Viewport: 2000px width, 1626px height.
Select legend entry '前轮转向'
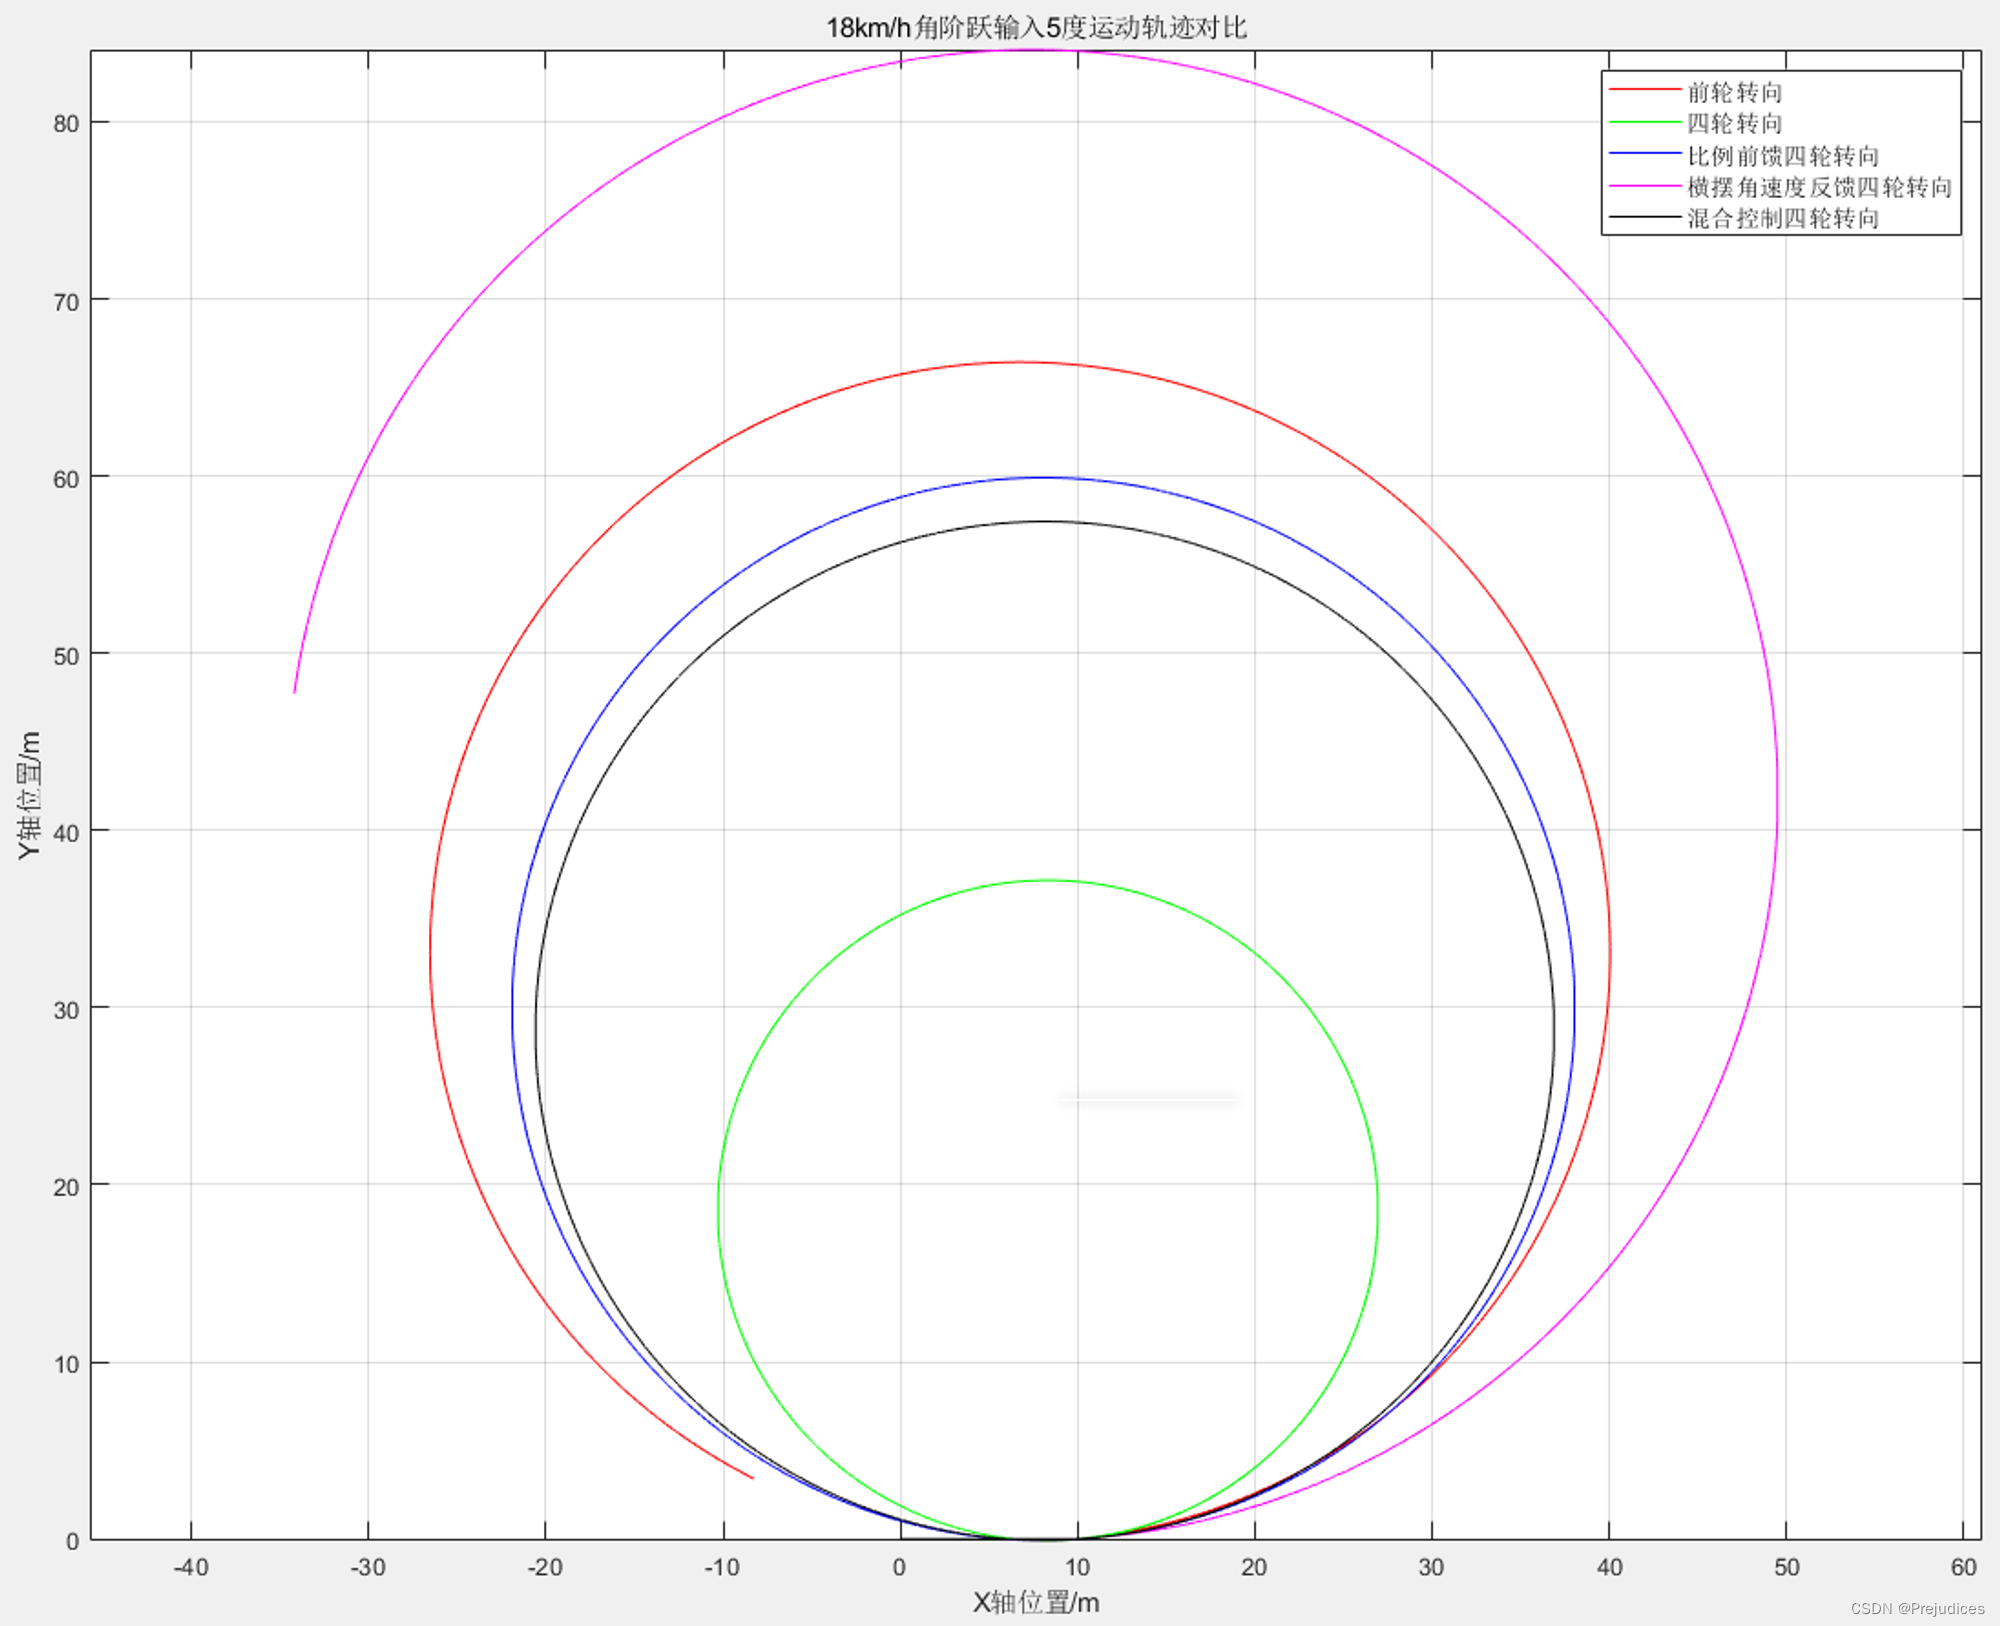[x=1735, y=92]
